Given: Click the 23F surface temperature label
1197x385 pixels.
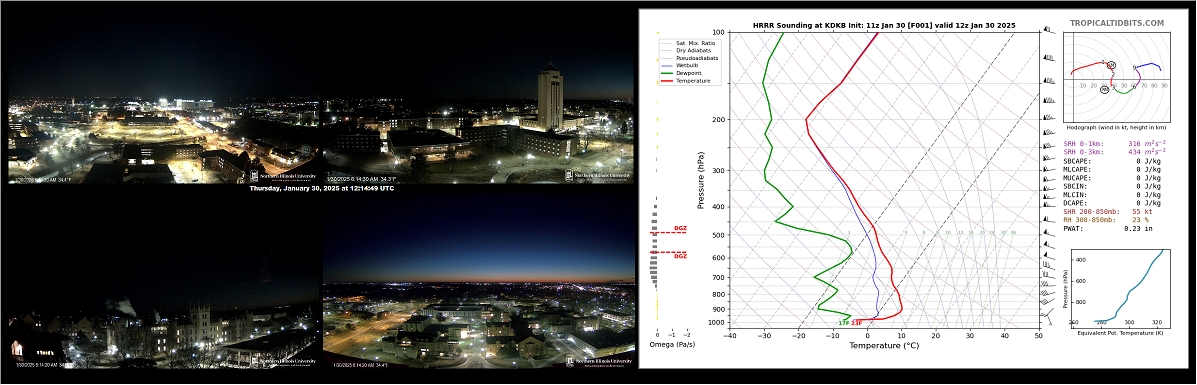Looking at the screenshot, I should pyautogui.click(x=857, y=323).
